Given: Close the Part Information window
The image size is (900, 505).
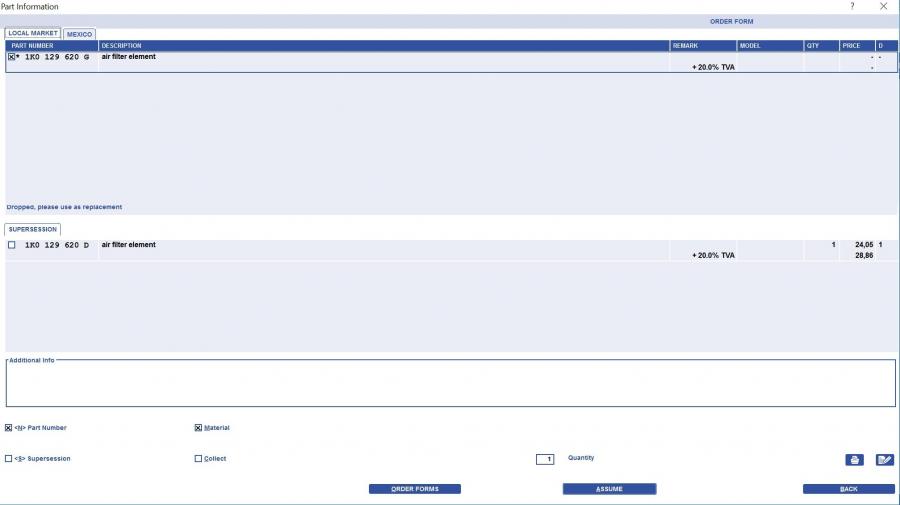Looking at the screenshot, I should [x=883, y=7].
